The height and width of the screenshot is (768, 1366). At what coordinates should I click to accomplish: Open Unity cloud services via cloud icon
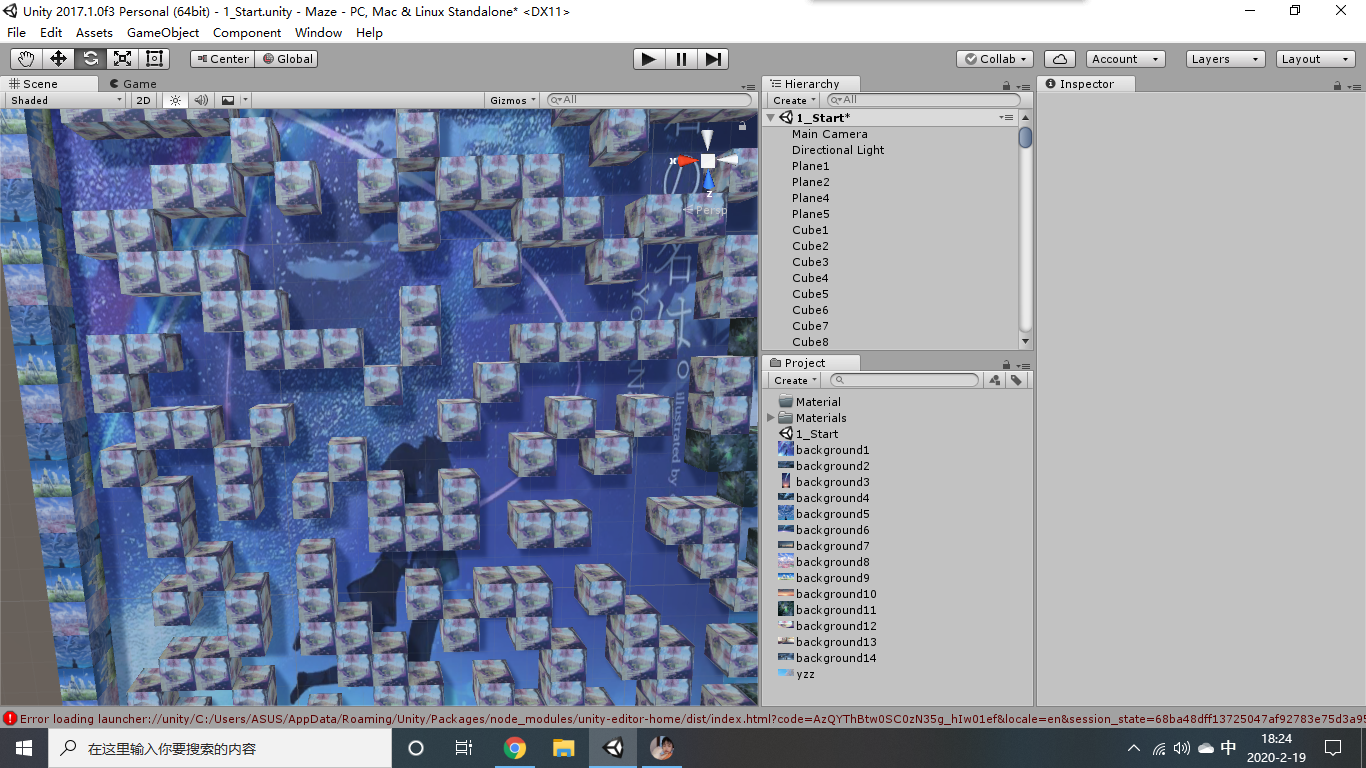1059,58
